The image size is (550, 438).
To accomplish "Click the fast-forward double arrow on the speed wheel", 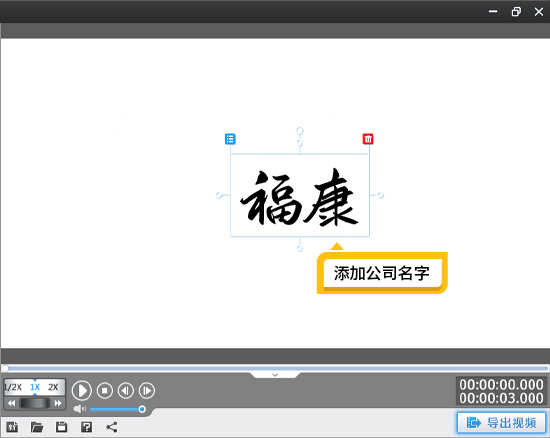I will [x=58, y=403].
